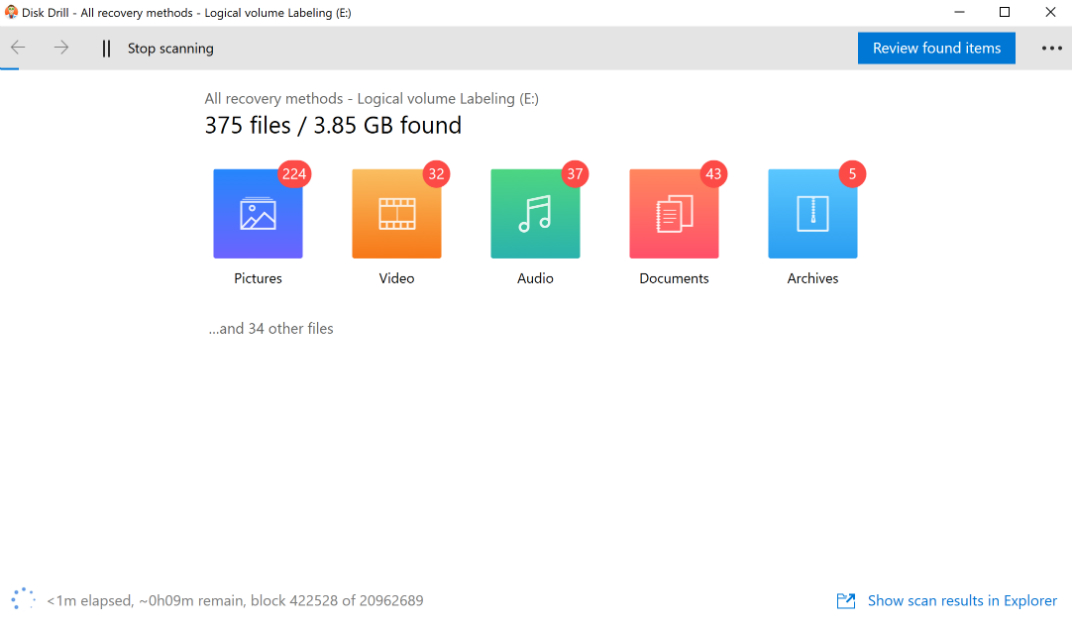Image resolution: width=1072 pixels, height=624 pixels.
Task: Stop scanning the volume
Action: pos(170,49)
